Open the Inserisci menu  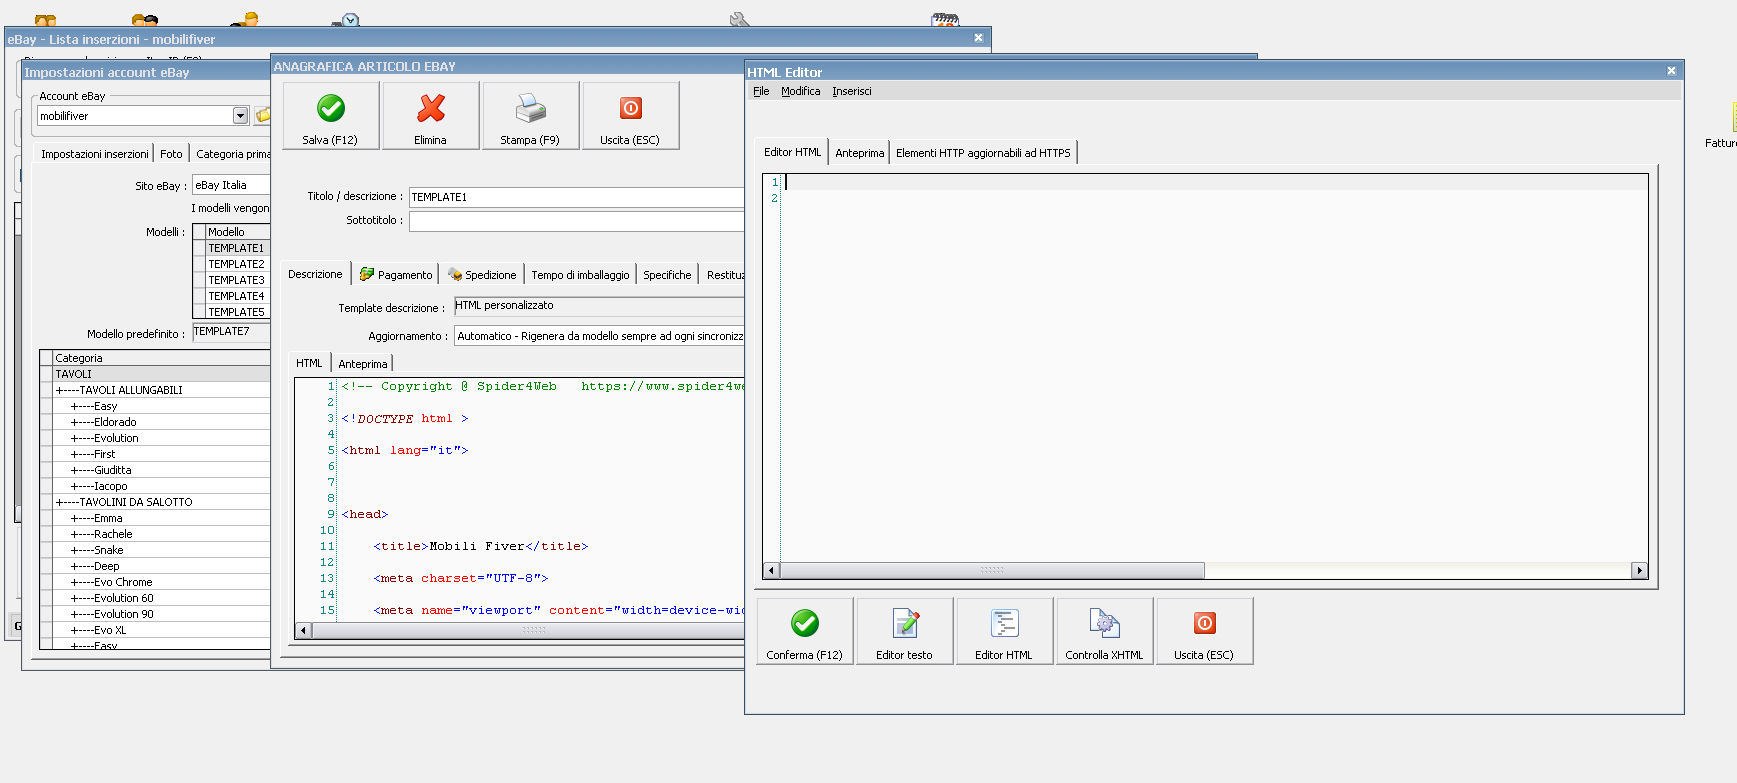(x=852, y=91)
